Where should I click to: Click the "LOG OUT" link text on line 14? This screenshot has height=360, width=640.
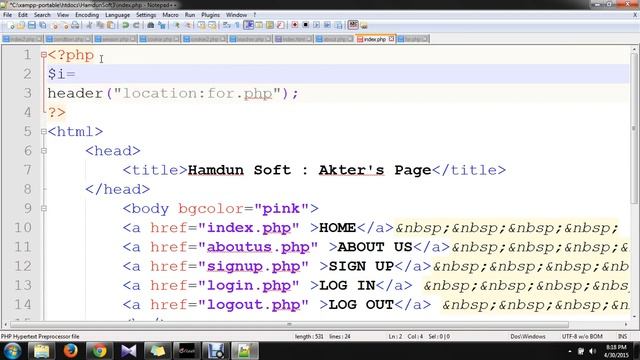click(361, 304)
